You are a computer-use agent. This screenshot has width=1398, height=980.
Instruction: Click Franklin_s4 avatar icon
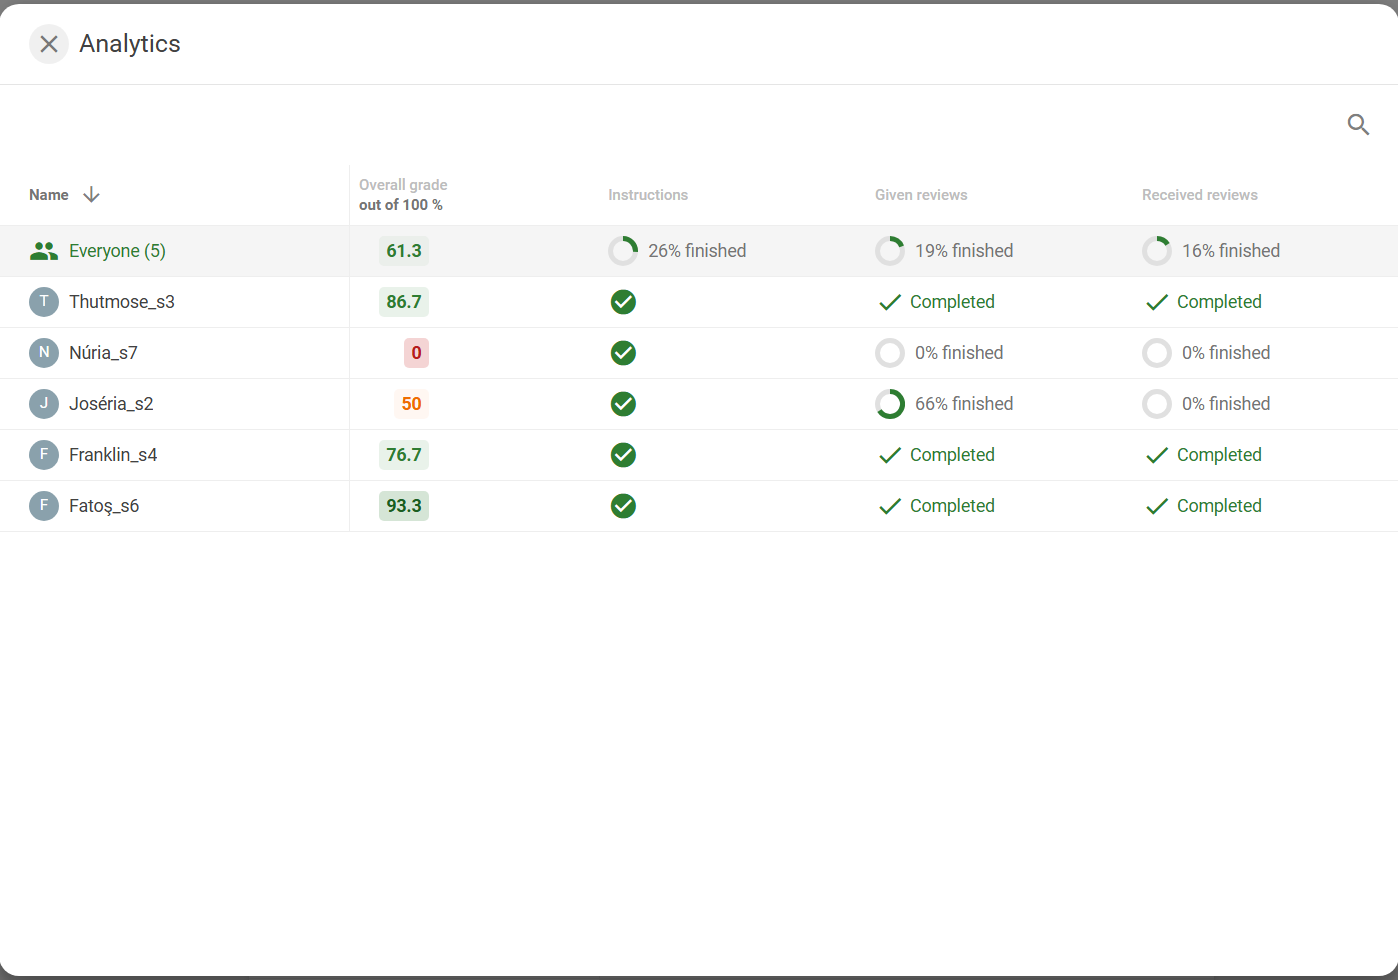tap(43, 455)
